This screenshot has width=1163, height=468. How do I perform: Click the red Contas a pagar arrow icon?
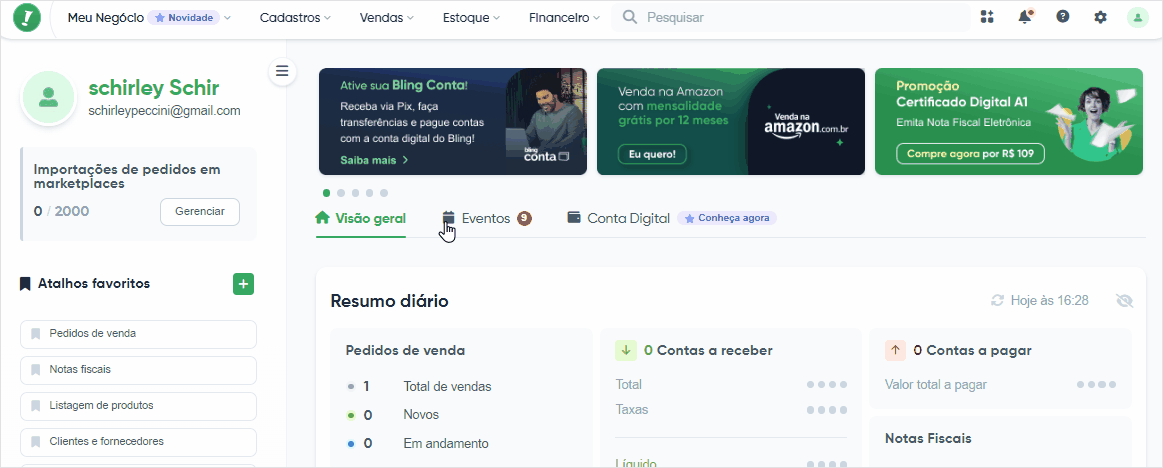[x=896, y=351]
